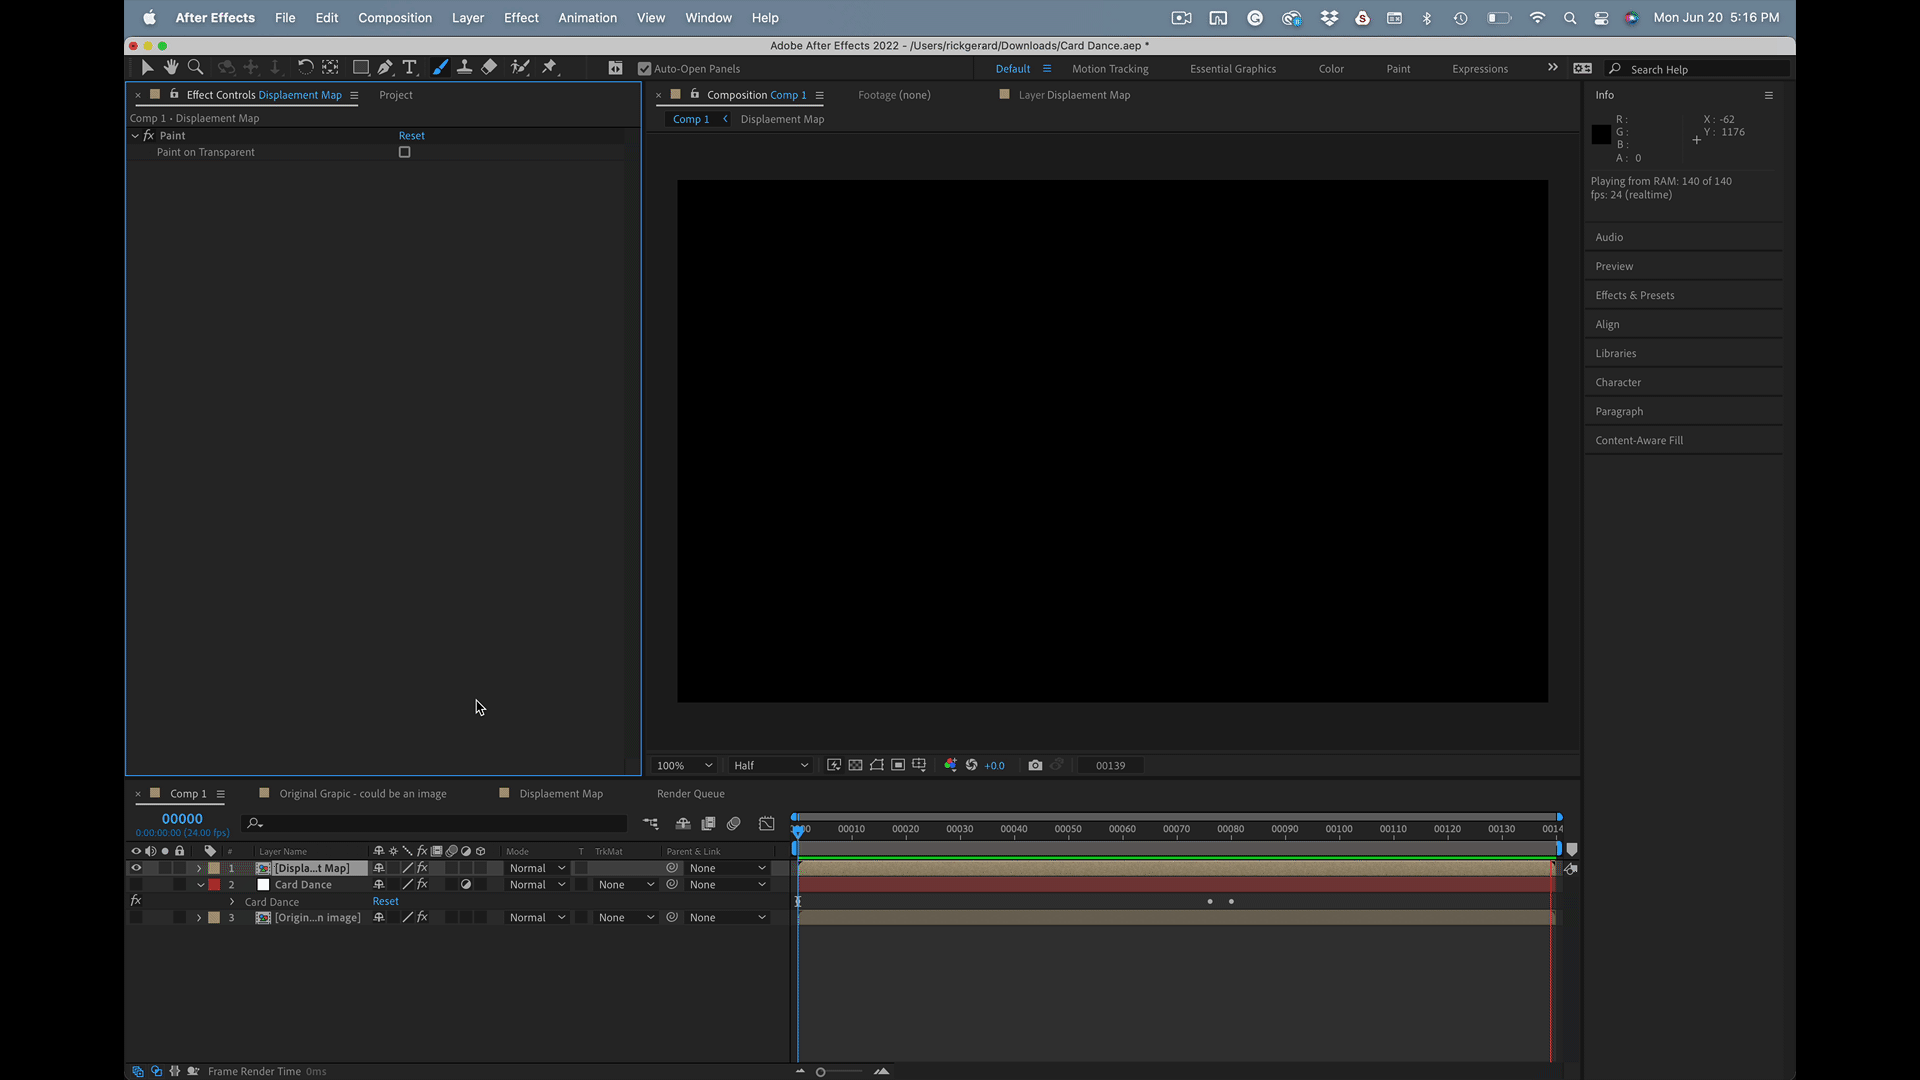The height and width of the screenshot is (1080, 1920).
Task: Enable Paint on Transparent checkbox
Action: (404, 152)
